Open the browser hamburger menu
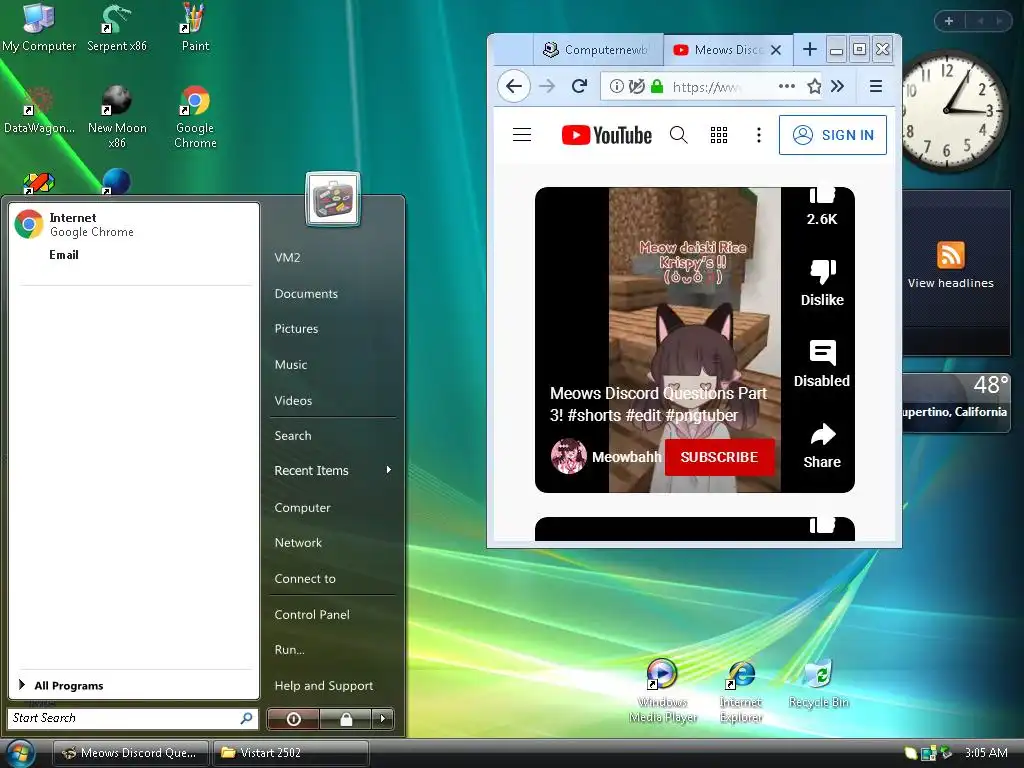 [x=876, y=86]
